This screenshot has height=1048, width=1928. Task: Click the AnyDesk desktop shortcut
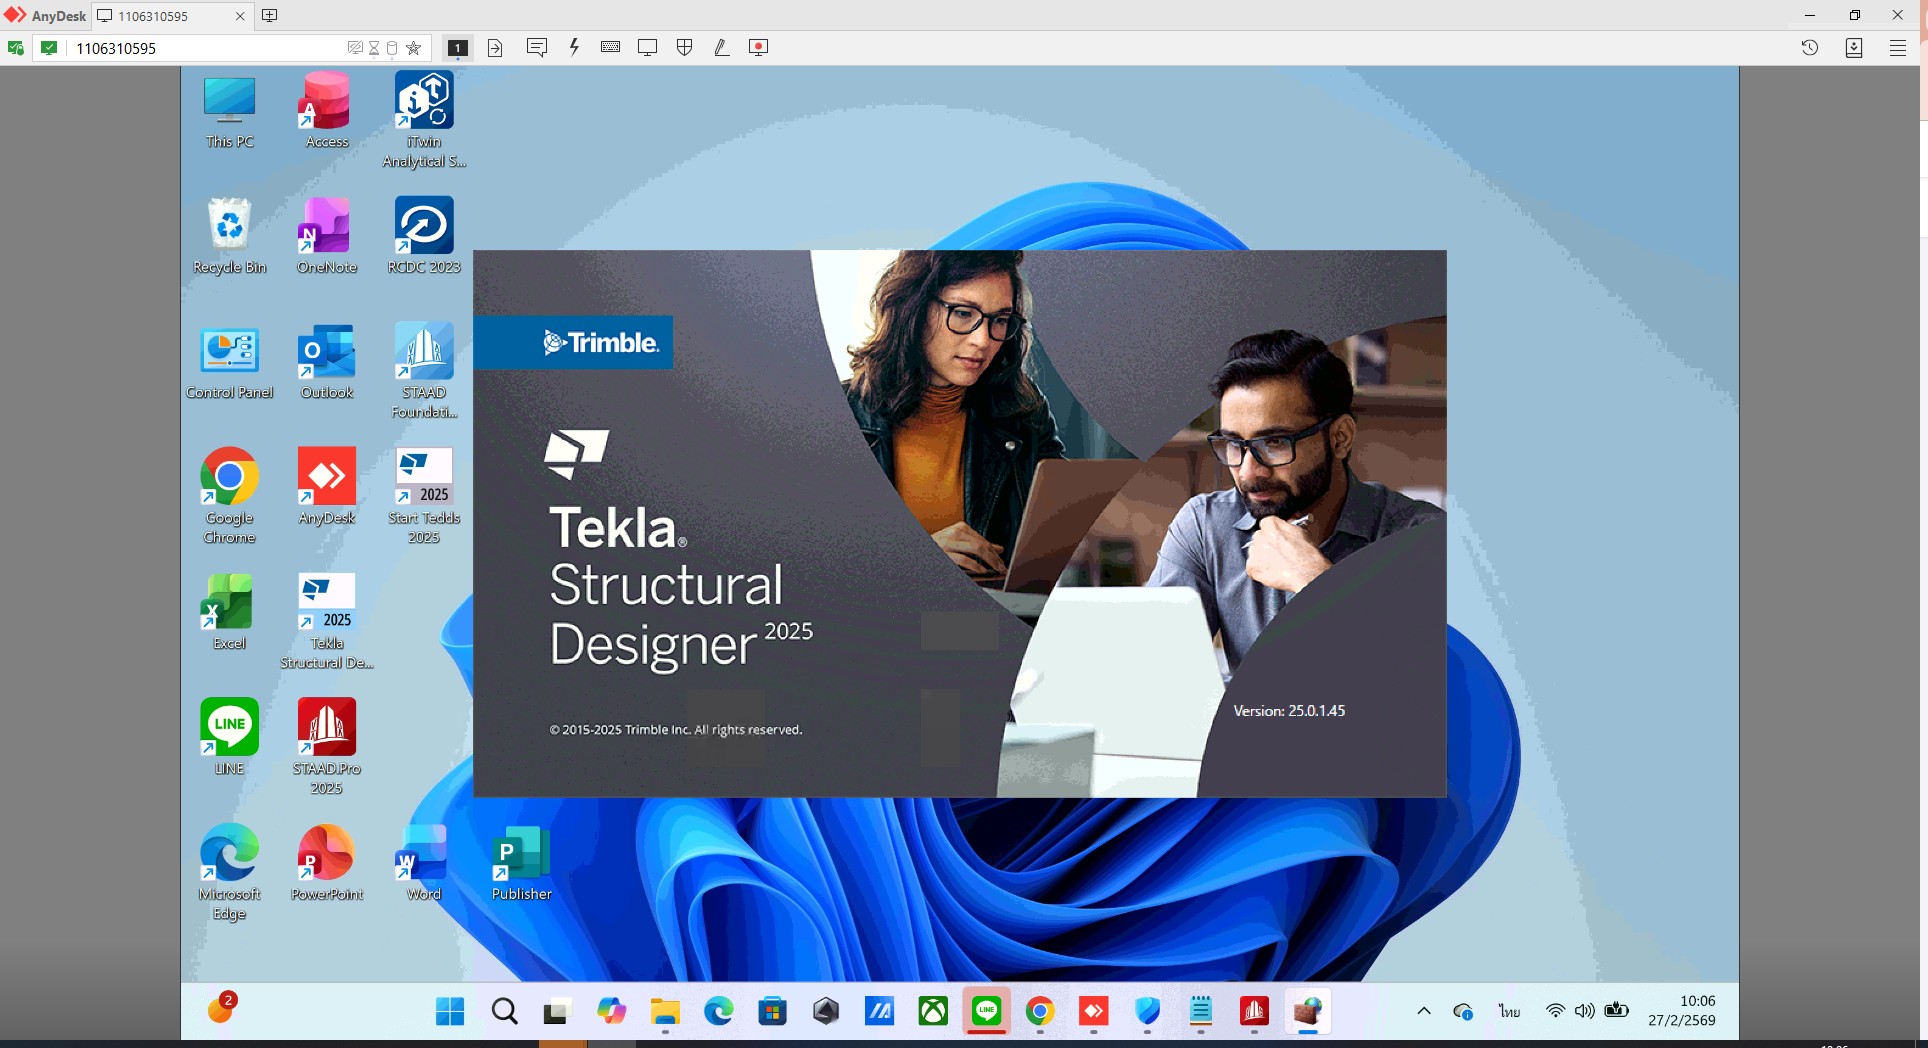coord(327,487)
